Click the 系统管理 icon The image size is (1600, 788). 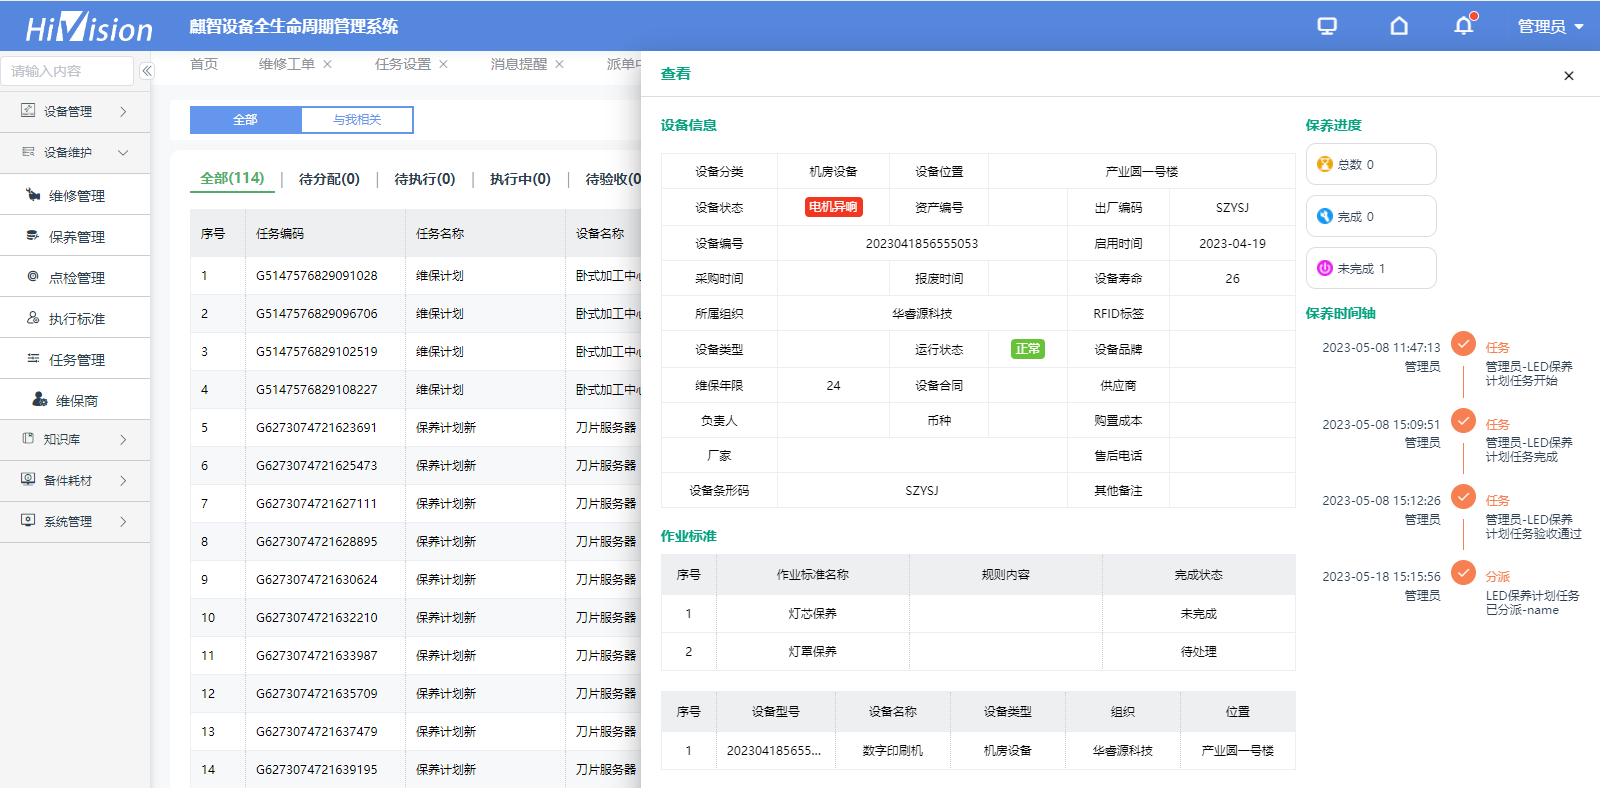[x=28, y=520]
